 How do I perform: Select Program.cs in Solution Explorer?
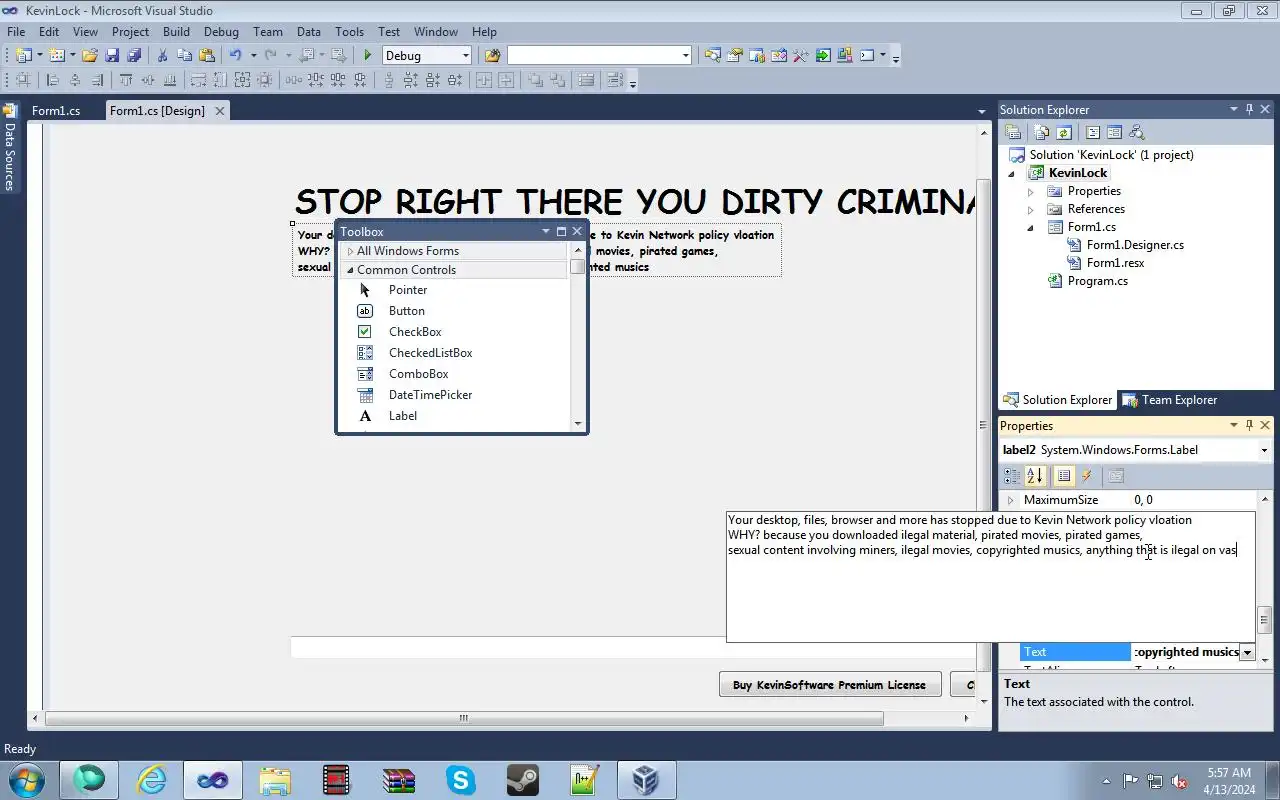pos(1097,281)
